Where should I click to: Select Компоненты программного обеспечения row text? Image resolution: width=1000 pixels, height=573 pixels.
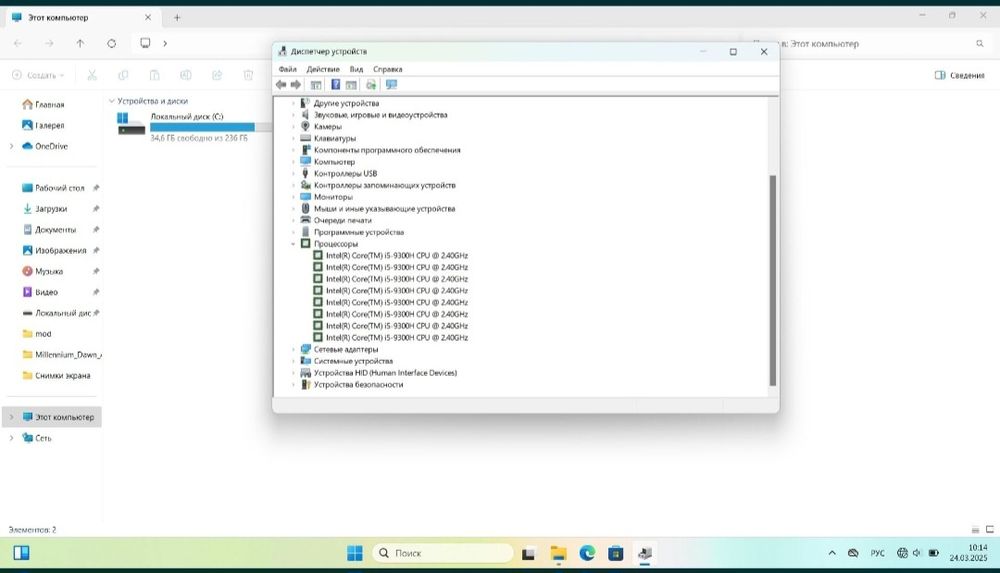click(x=387, y=150)
